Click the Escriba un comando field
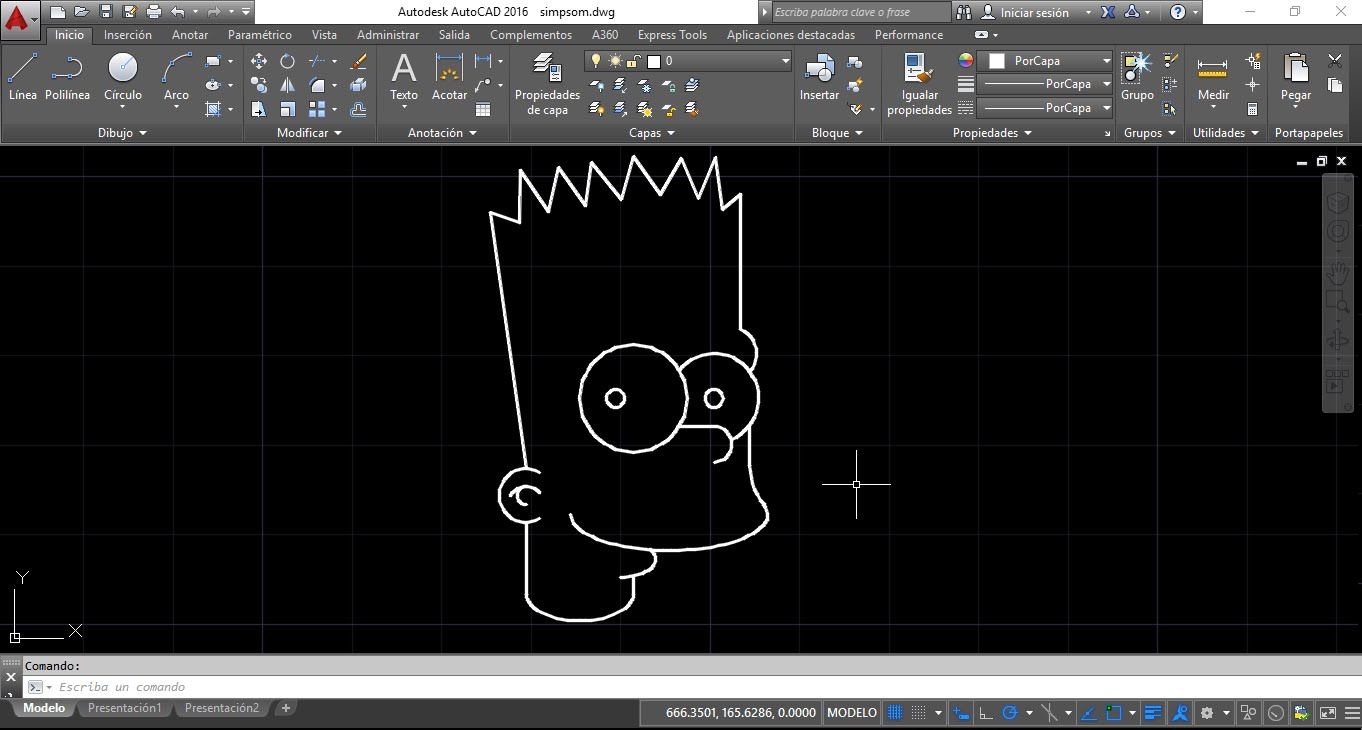The image size is (1362, 730). (300, 687)
